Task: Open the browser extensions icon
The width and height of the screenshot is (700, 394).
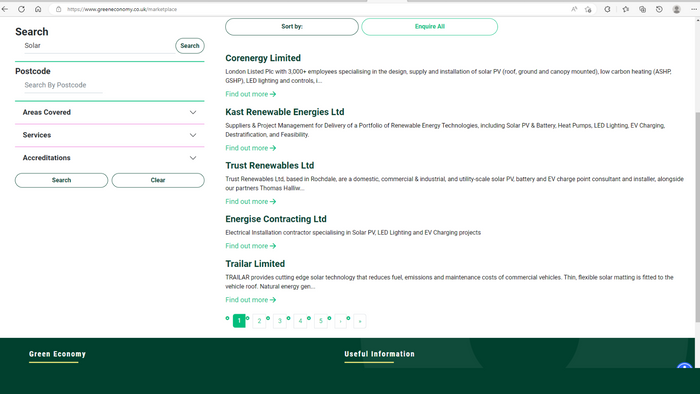Action: click(x=607, y=9)
